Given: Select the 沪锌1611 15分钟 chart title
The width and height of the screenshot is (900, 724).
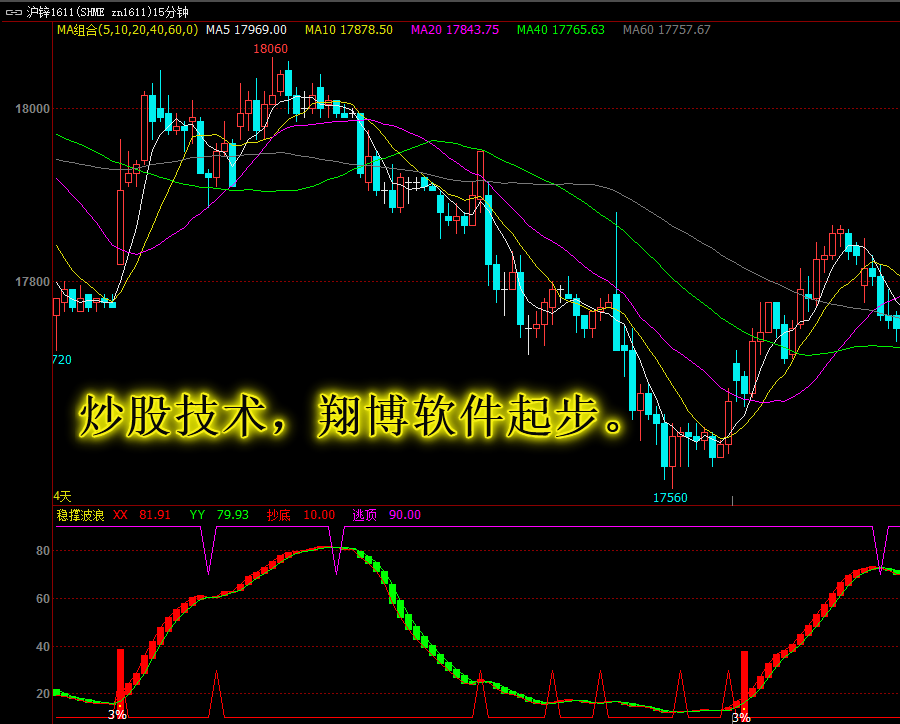Looking at the screenshot, I should (107, 12).
